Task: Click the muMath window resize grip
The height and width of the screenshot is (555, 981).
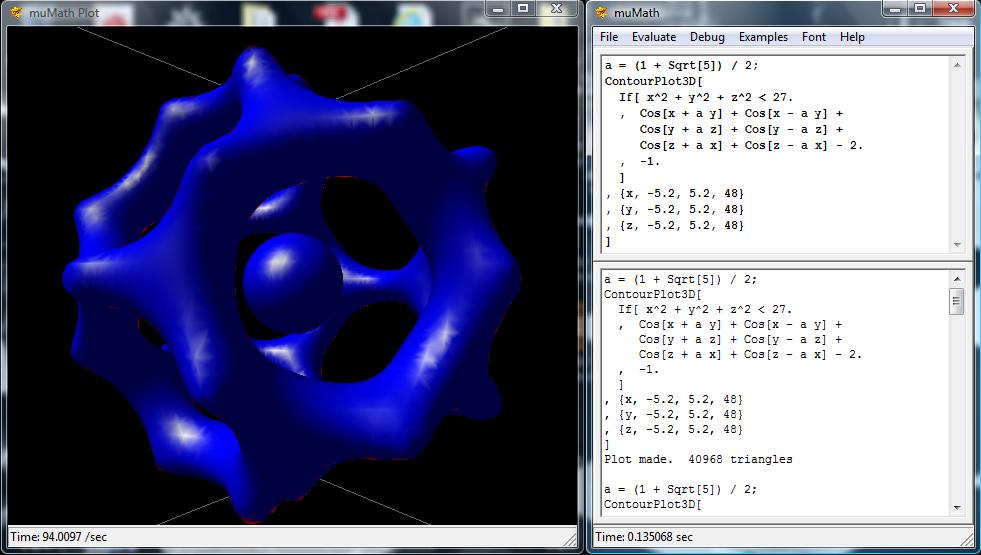Action: (x=967, y=539)
